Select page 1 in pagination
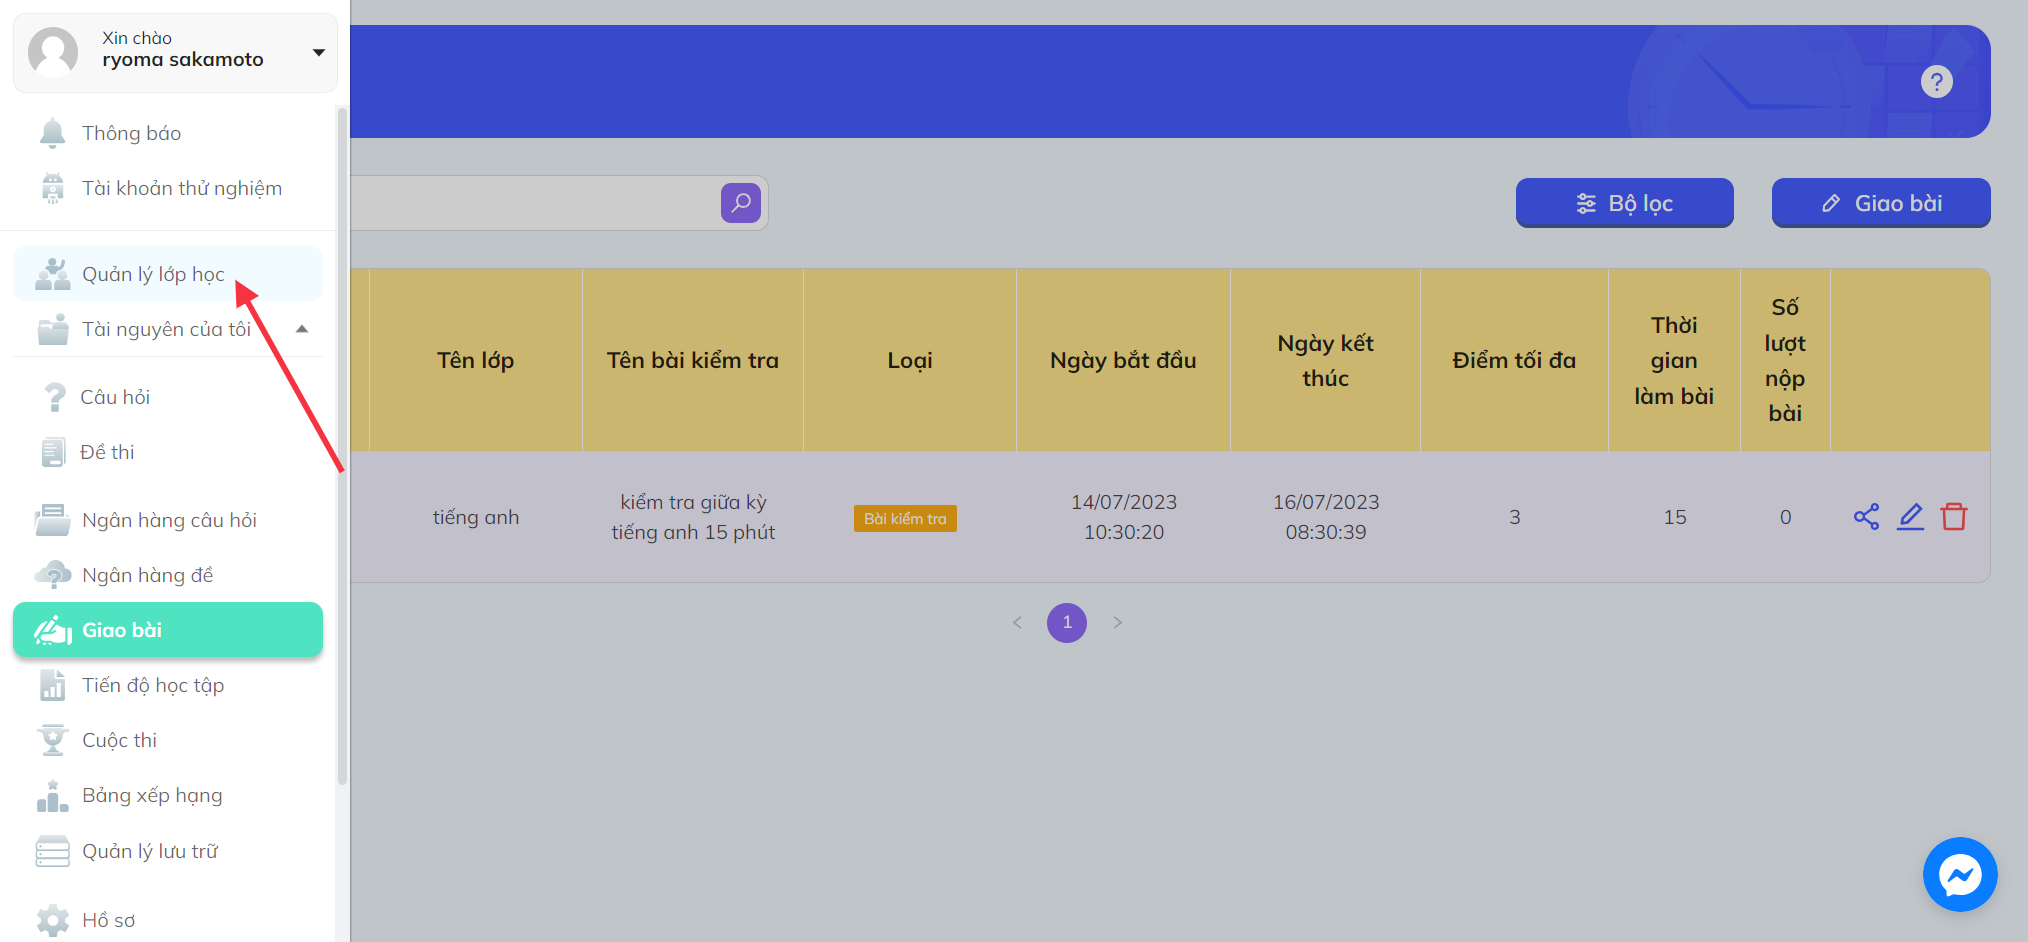 point(1067,622)
